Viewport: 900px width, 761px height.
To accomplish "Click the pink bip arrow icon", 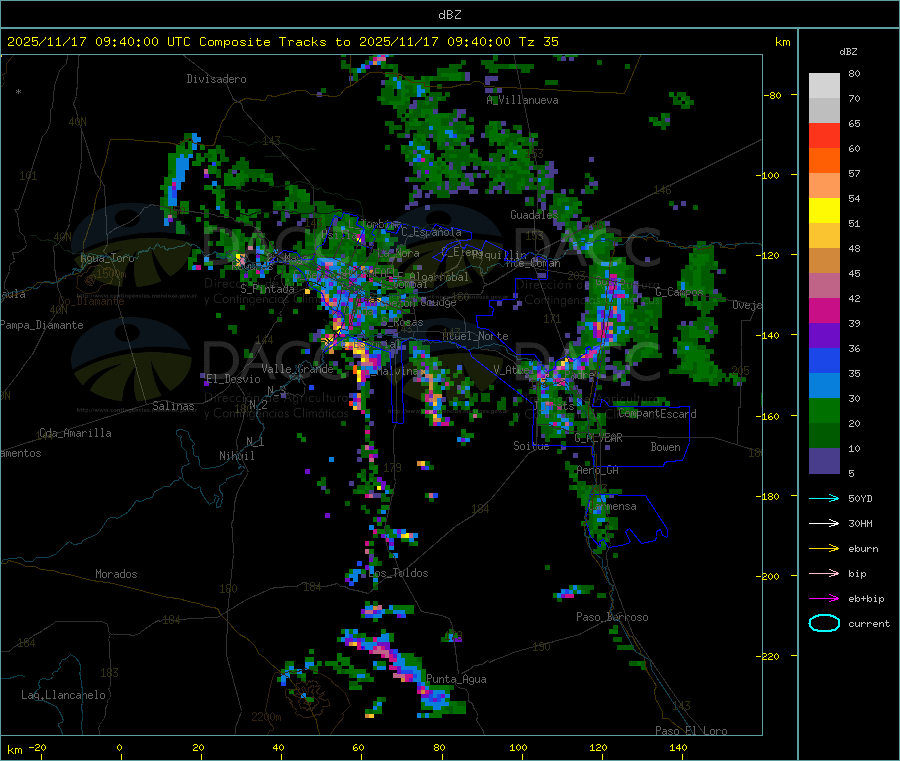I will [824, 573].
